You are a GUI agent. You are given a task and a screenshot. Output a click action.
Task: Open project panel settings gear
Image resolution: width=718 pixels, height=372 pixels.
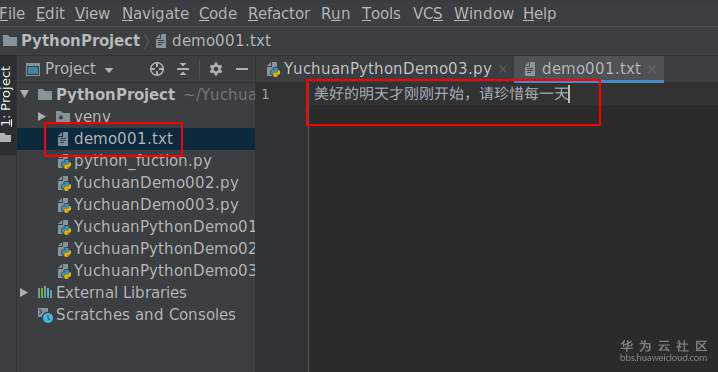pyautogui.click(x=216, y=69)
